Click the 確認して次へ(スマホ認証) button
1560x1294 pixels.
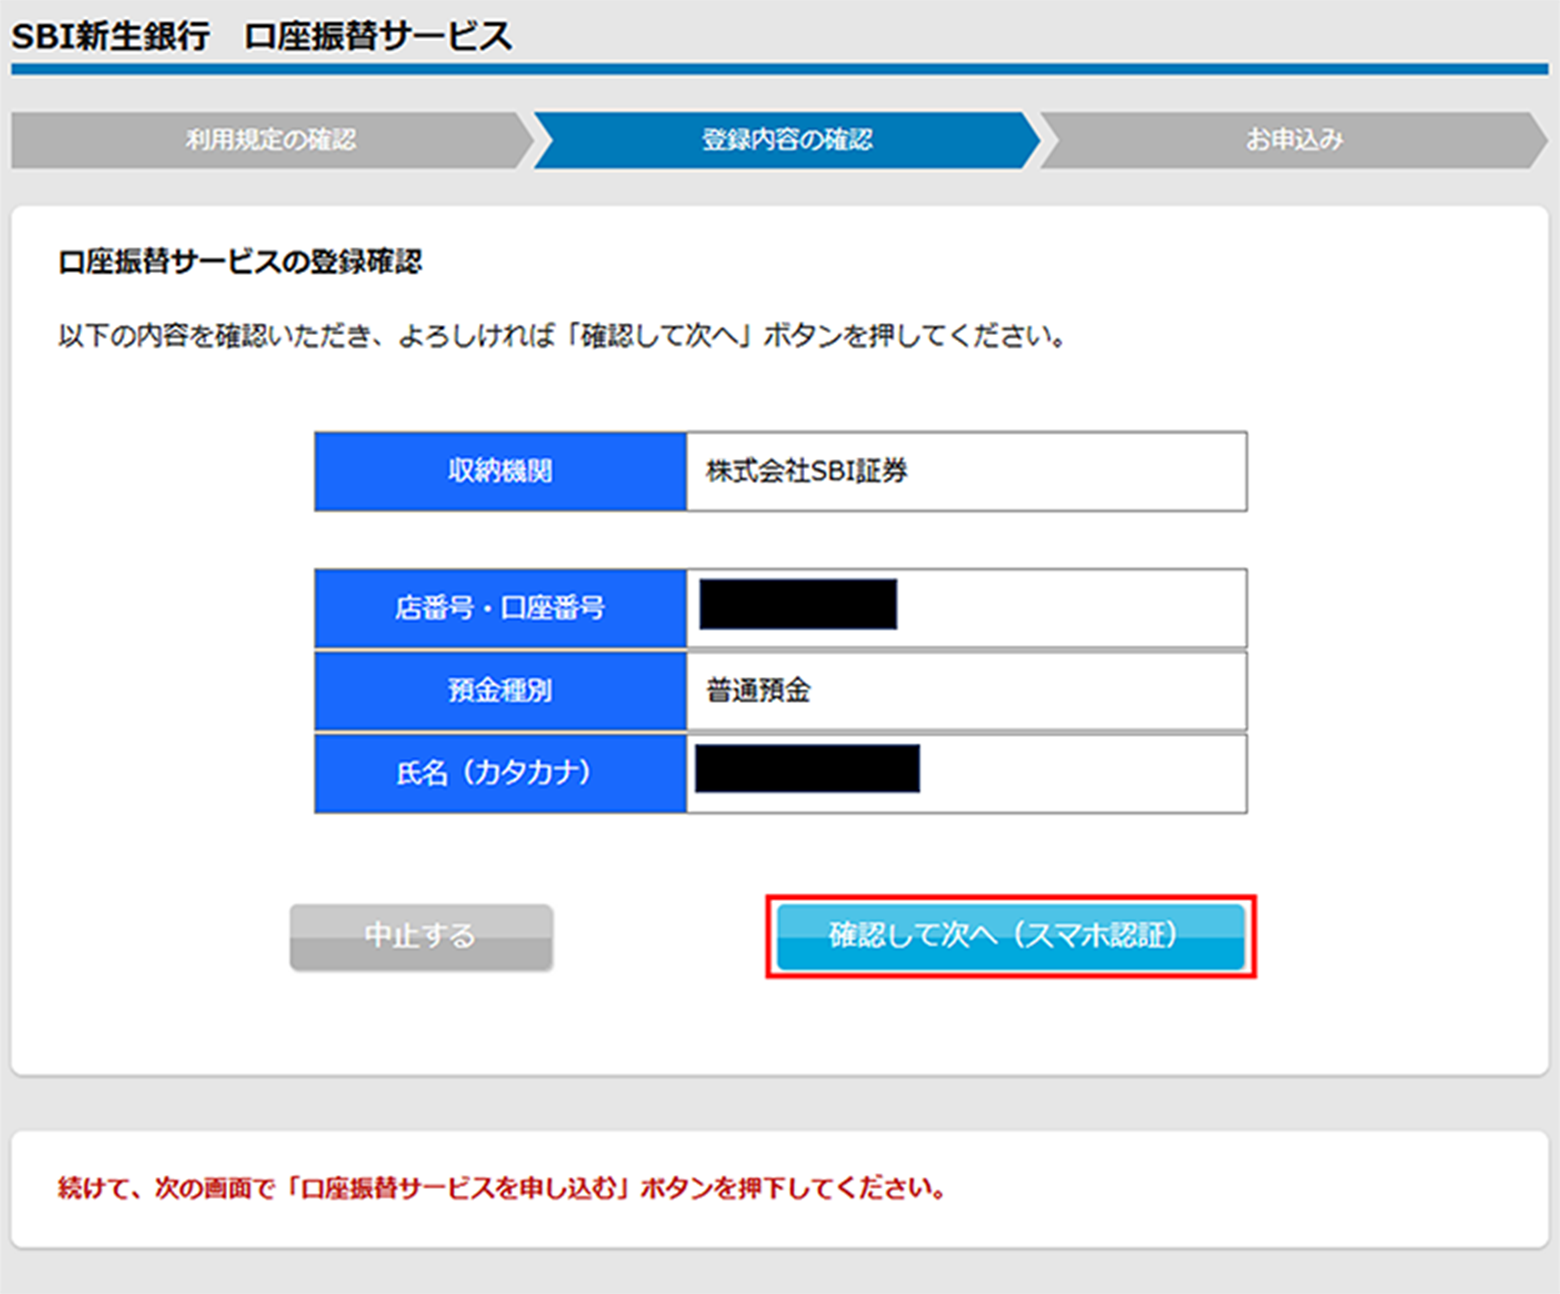(x=1011, y=937)
